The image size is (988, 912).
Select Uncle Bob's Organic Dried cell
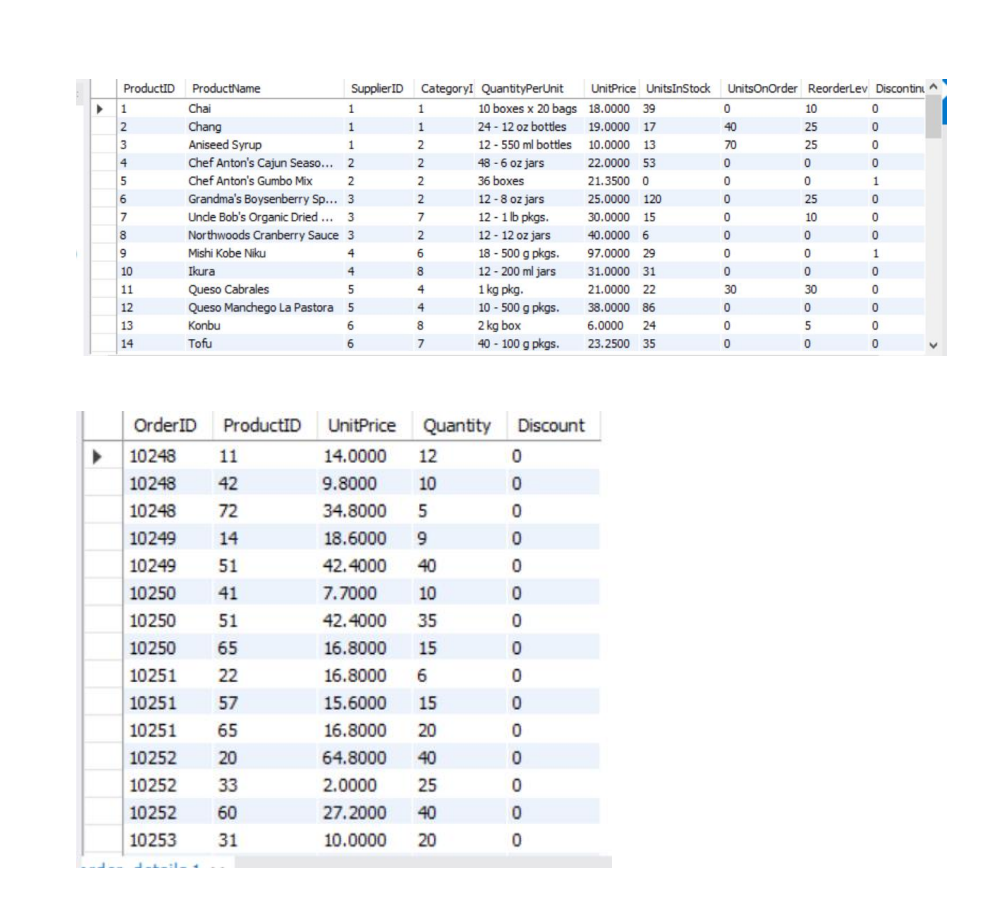click(261, 217)
